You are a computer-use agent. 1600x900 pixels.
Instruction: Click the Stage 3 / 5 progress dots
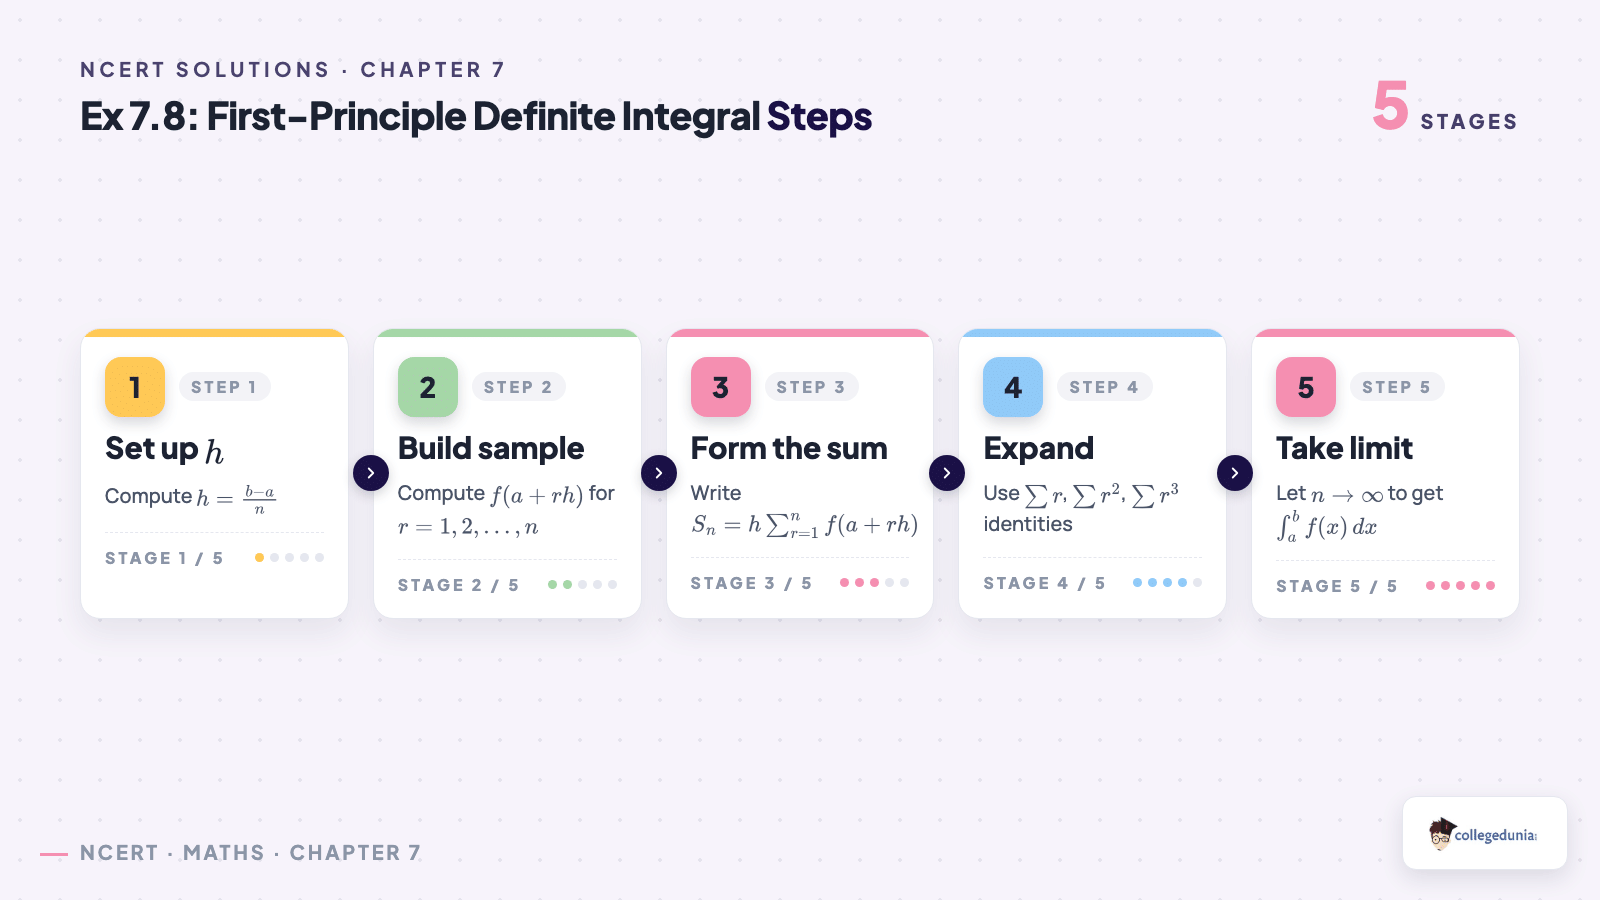coord(875,582)
